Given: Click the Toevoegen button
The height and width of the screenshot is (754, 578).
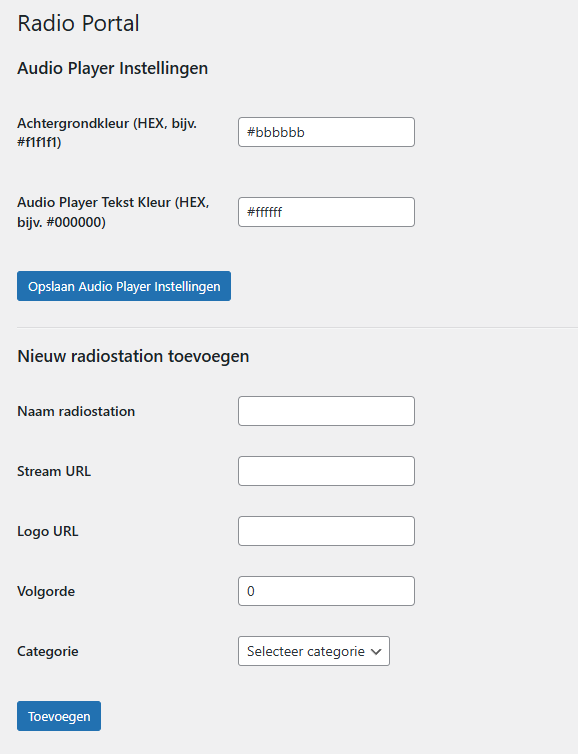Looking at the screenshot, I should click(x=59, y=716).
